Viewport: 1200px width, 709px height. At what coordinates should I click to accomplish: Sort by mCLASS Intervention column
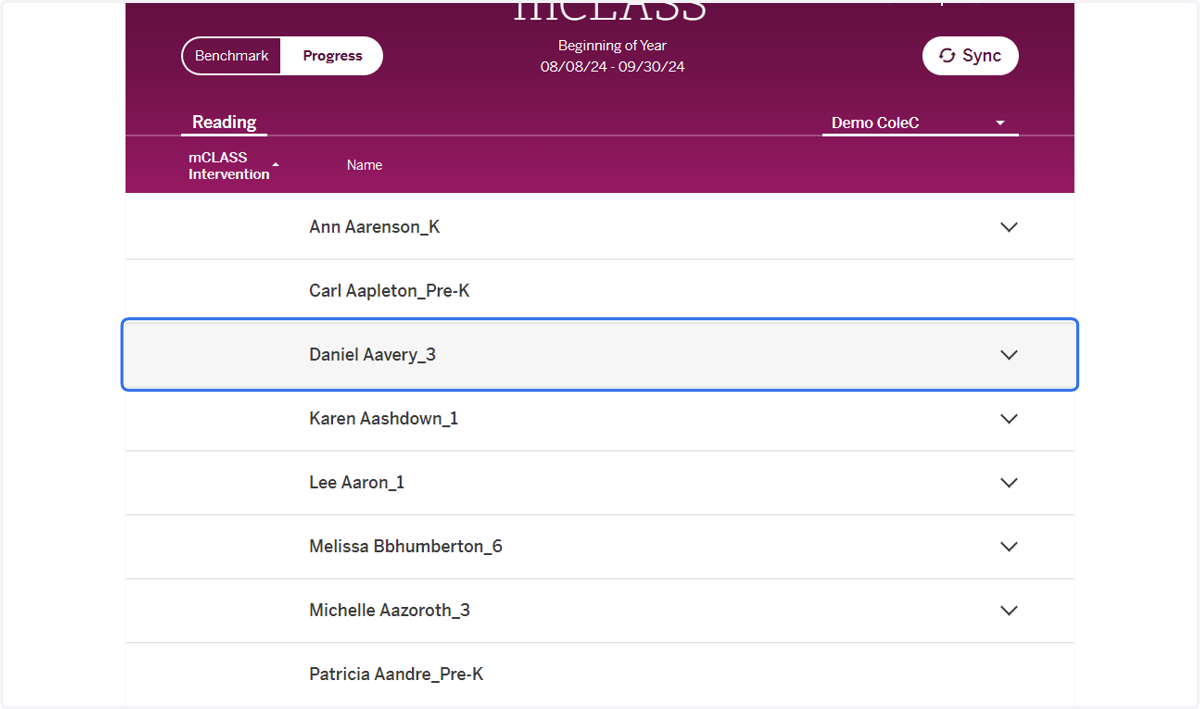(x=234, y=166)
